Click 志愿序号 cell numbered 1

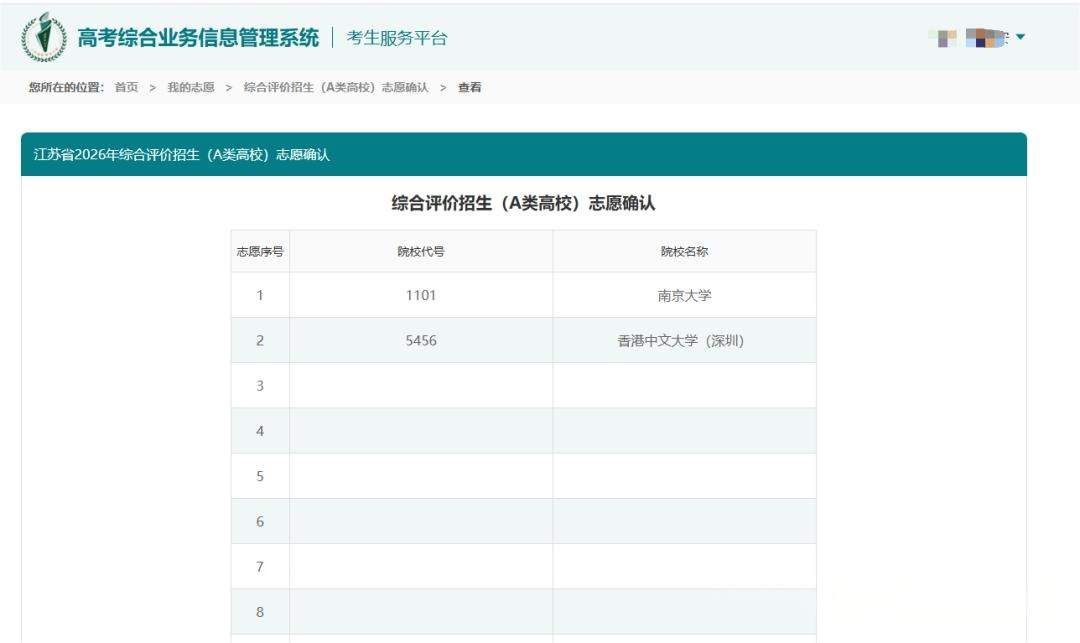click(x=260, y=295)
